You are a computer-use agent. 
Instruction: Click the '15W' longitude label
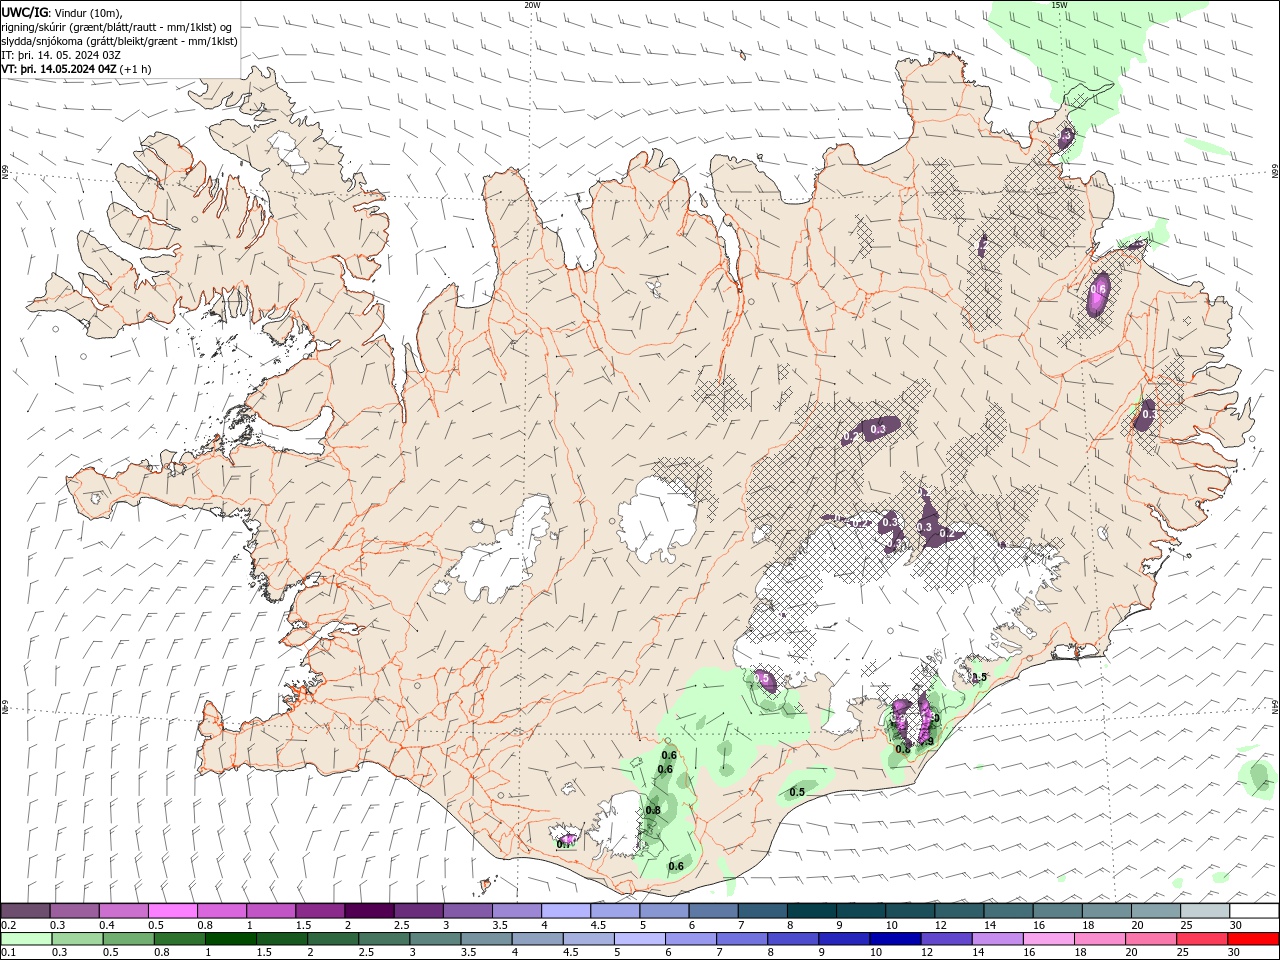click(x=1058, y=5)
